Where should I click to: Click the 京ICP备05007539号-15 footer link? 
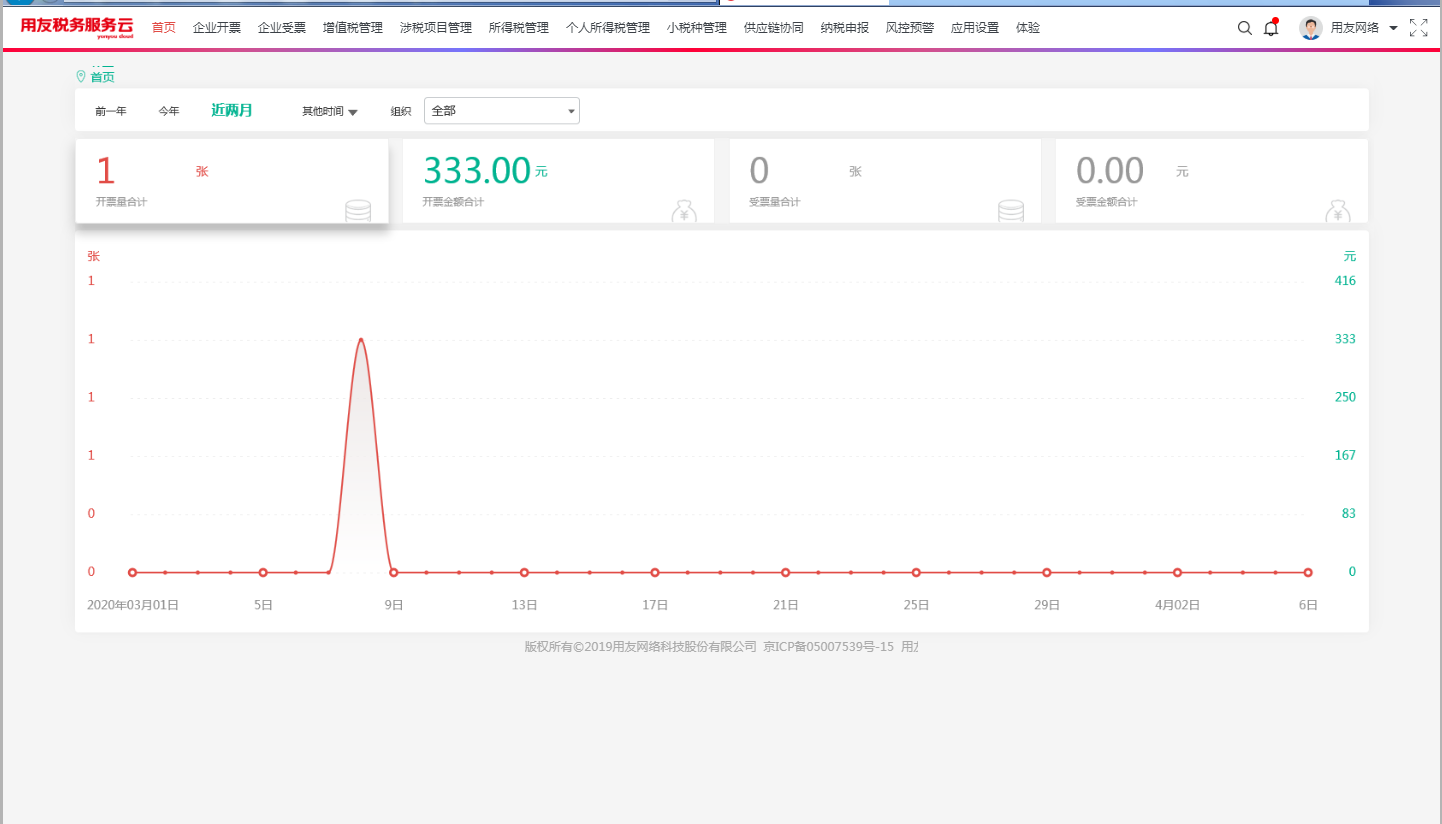click(x=828, y=647)
